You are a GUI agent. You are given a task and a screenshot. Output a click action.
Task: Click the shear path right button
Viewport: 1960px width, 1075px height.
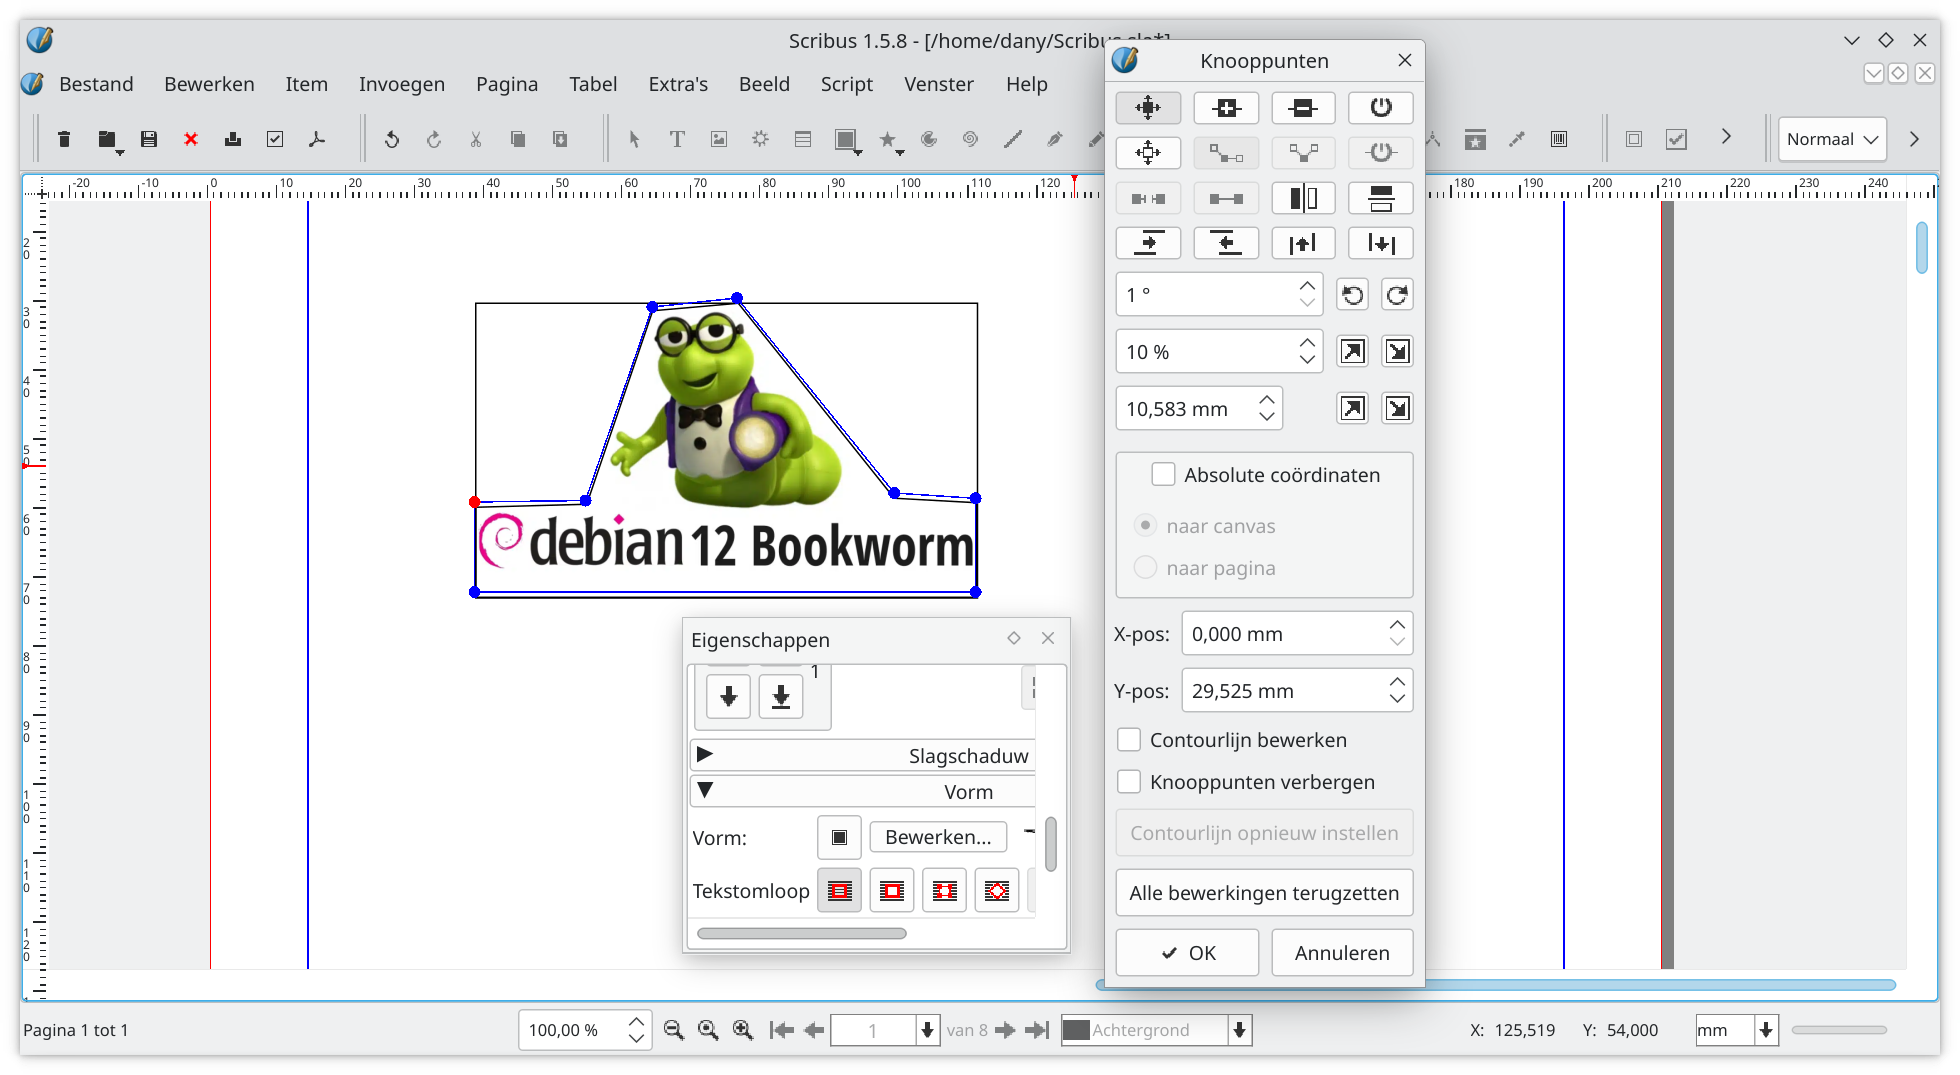click(1148, 243)
